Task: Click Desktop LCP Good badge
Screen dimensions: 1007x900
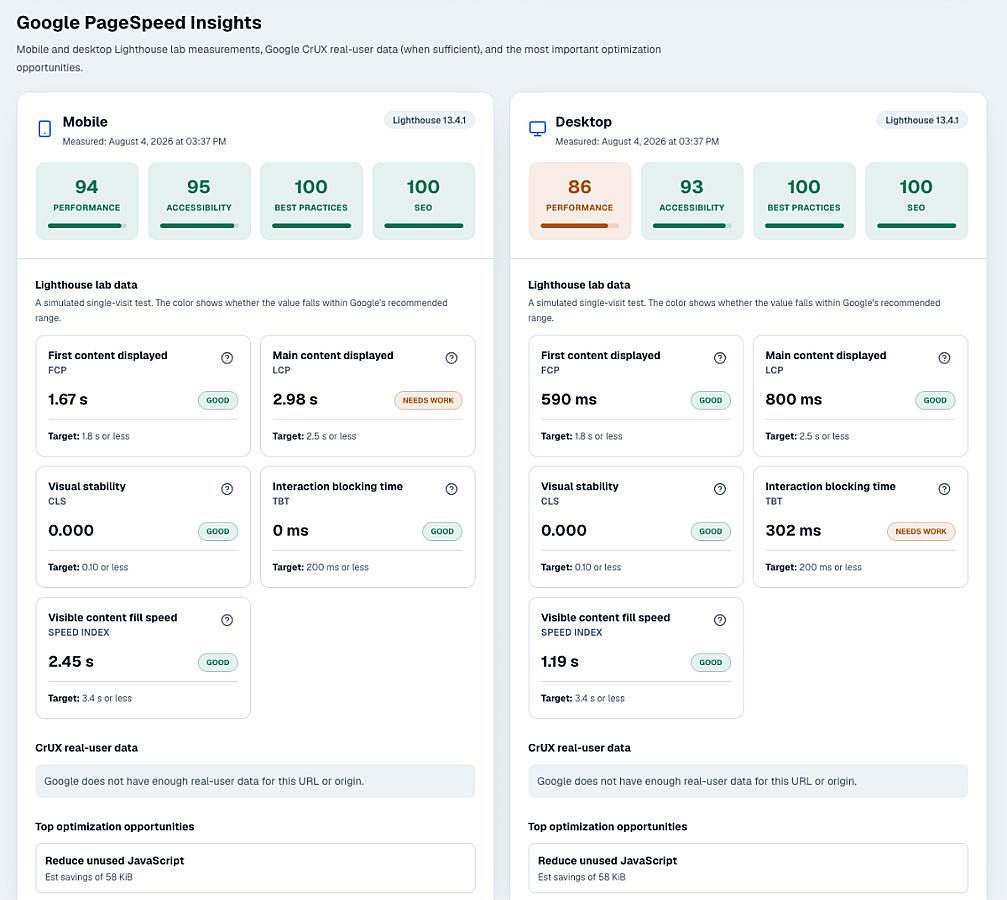Action: (935, 400)
